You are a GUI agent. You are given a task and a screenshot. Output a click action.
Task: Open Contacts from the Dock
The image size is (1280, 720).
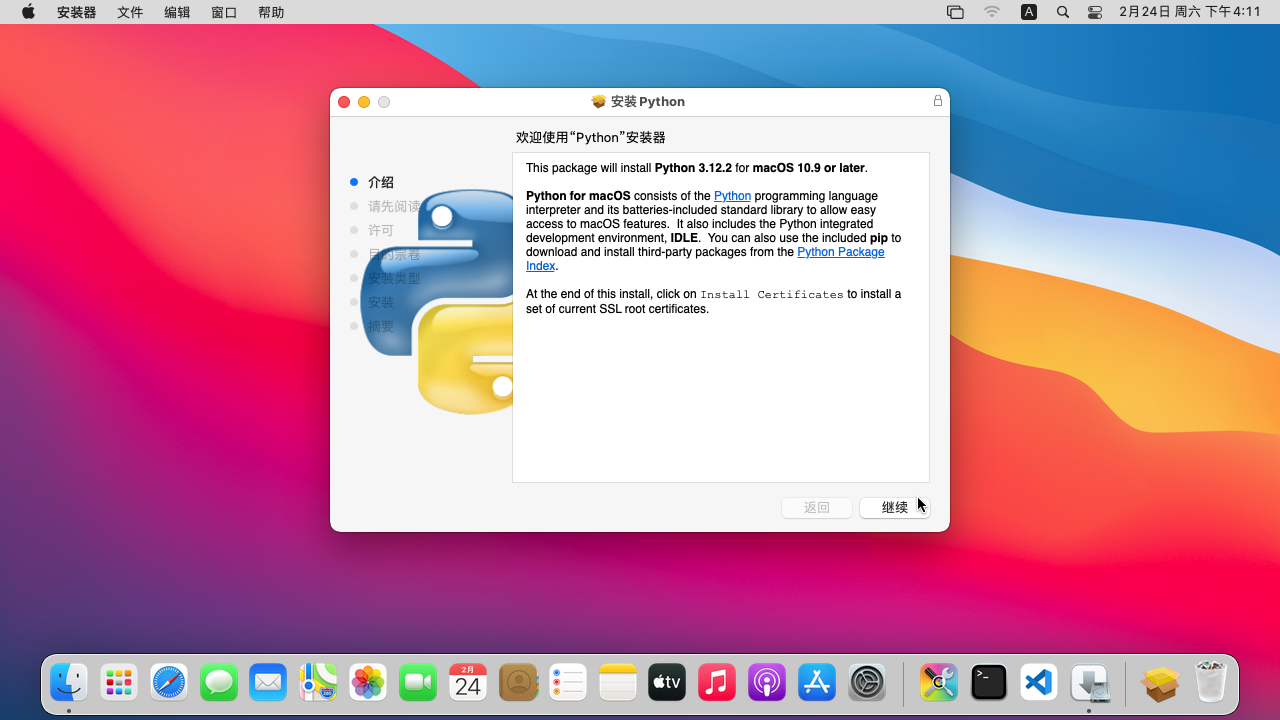click(518, 683)
